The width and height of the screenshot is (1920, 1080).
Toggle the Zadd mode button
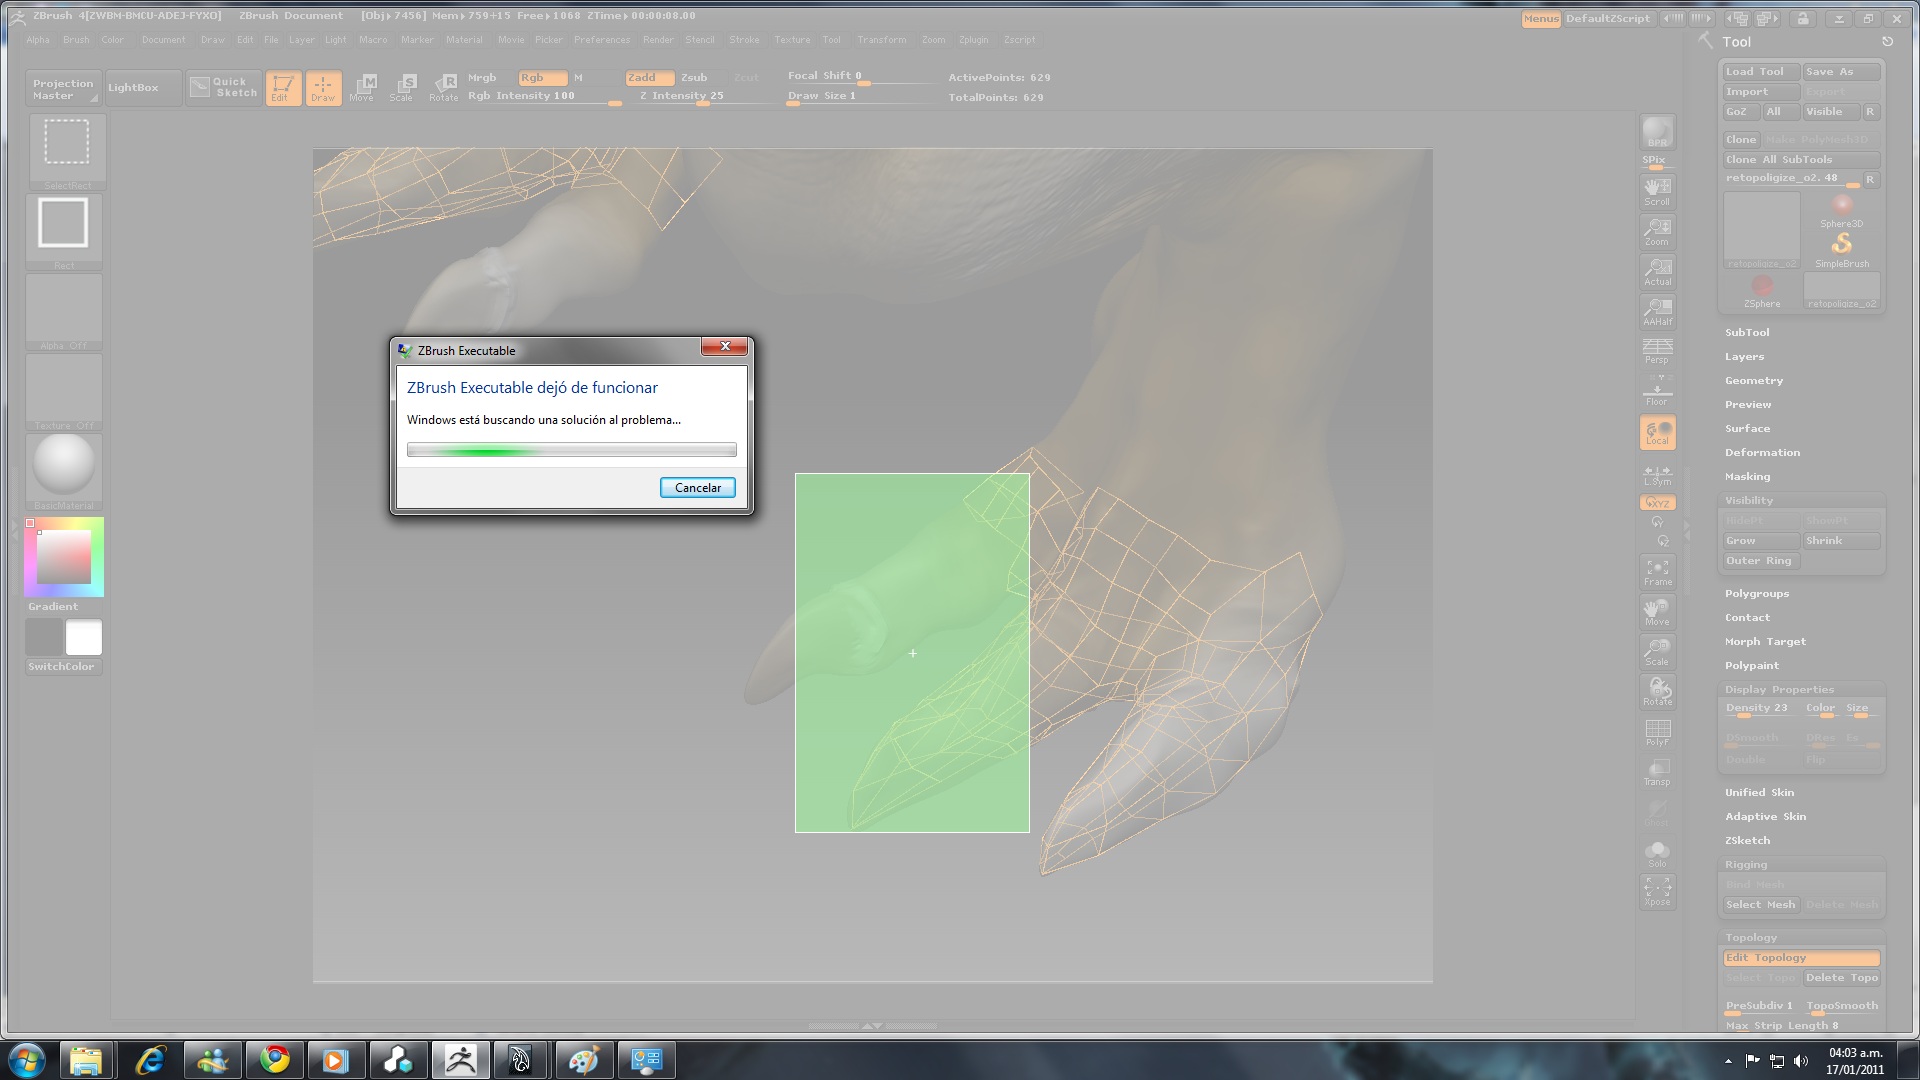tap(648, 78)
